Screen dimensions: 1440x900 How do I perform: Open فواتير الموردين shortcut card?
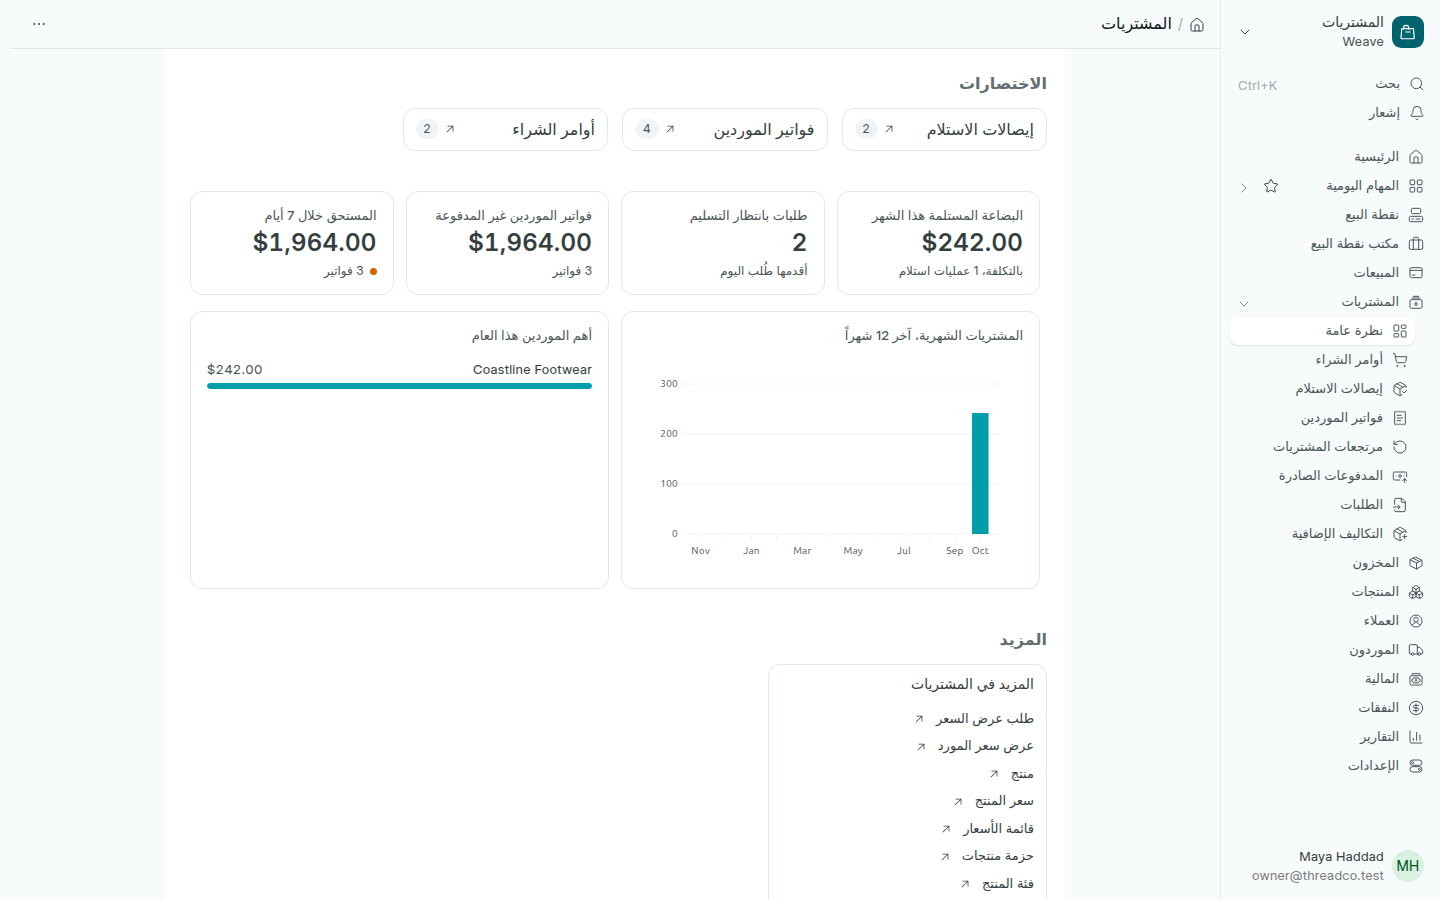[x=725, y=130]
